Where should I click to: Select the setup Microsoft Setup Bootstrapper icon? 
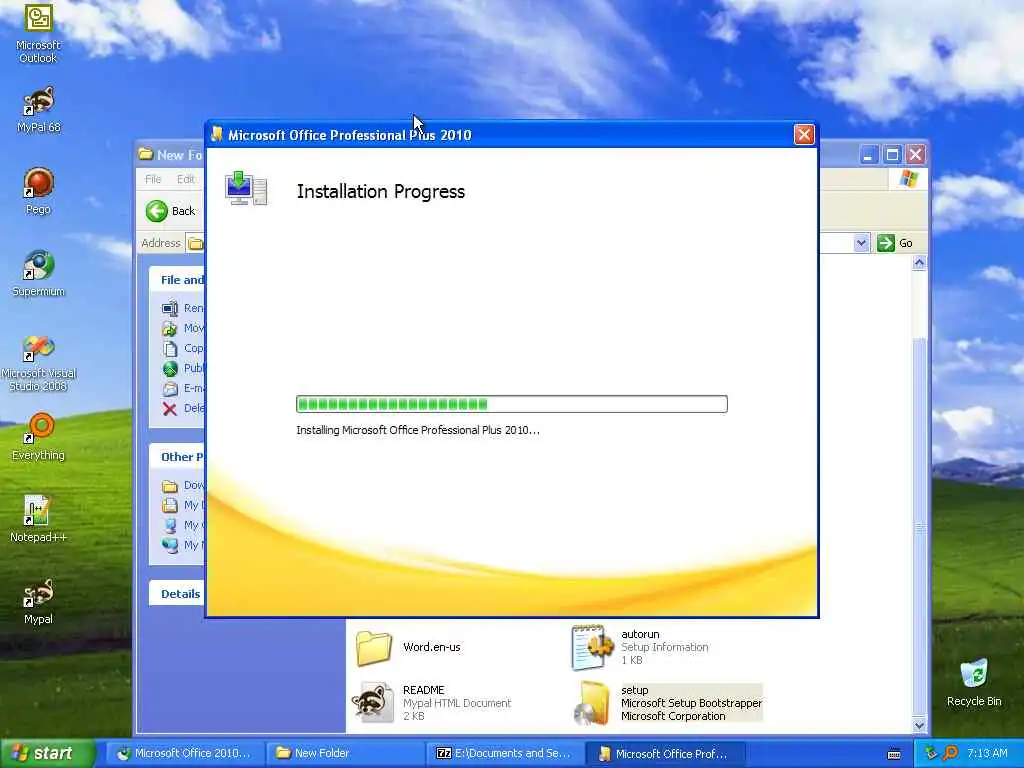pos(592,703)
